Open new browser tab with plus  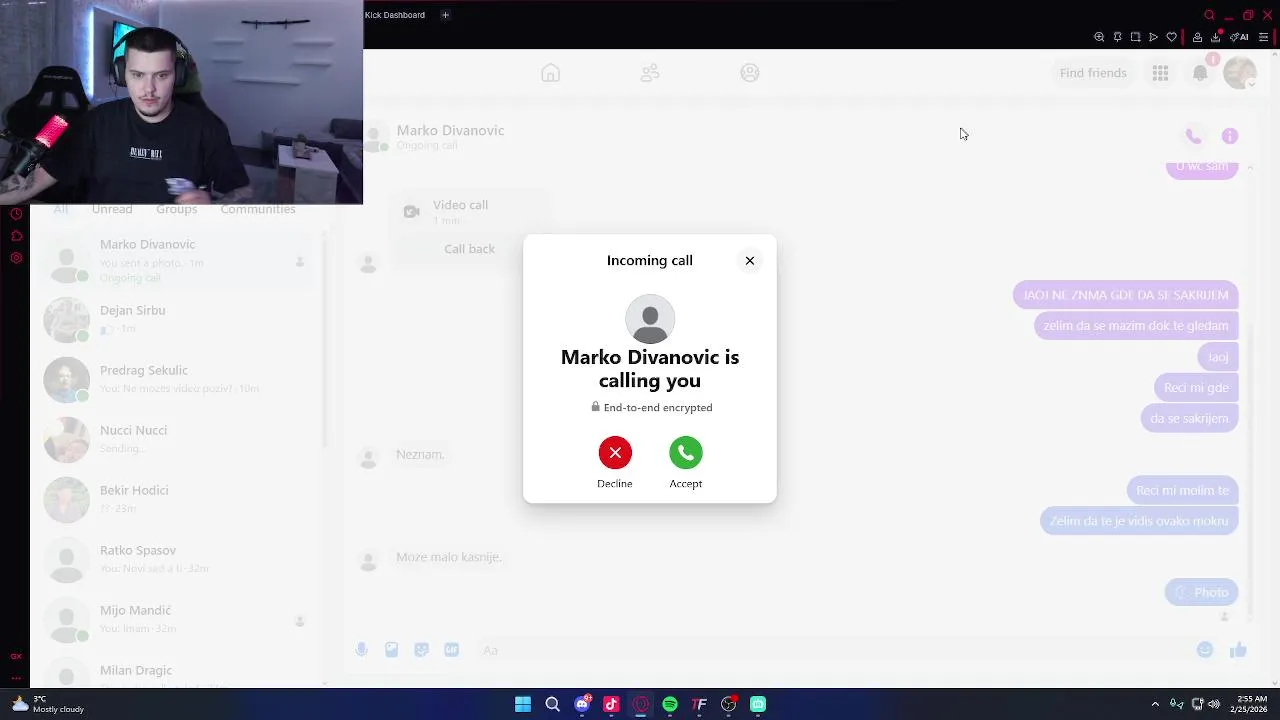click(x=445, y=15)
